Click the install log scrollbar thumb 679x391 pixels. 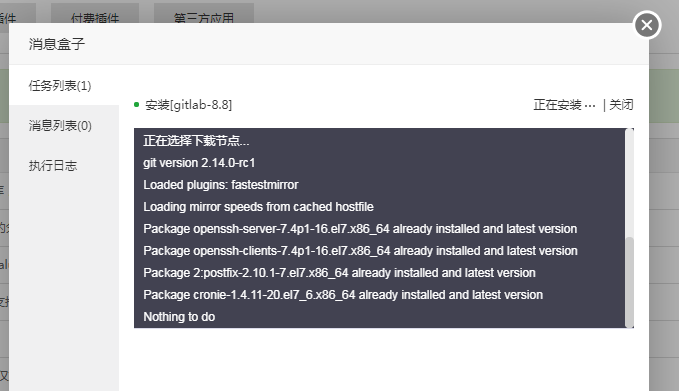tap(629, 281)
